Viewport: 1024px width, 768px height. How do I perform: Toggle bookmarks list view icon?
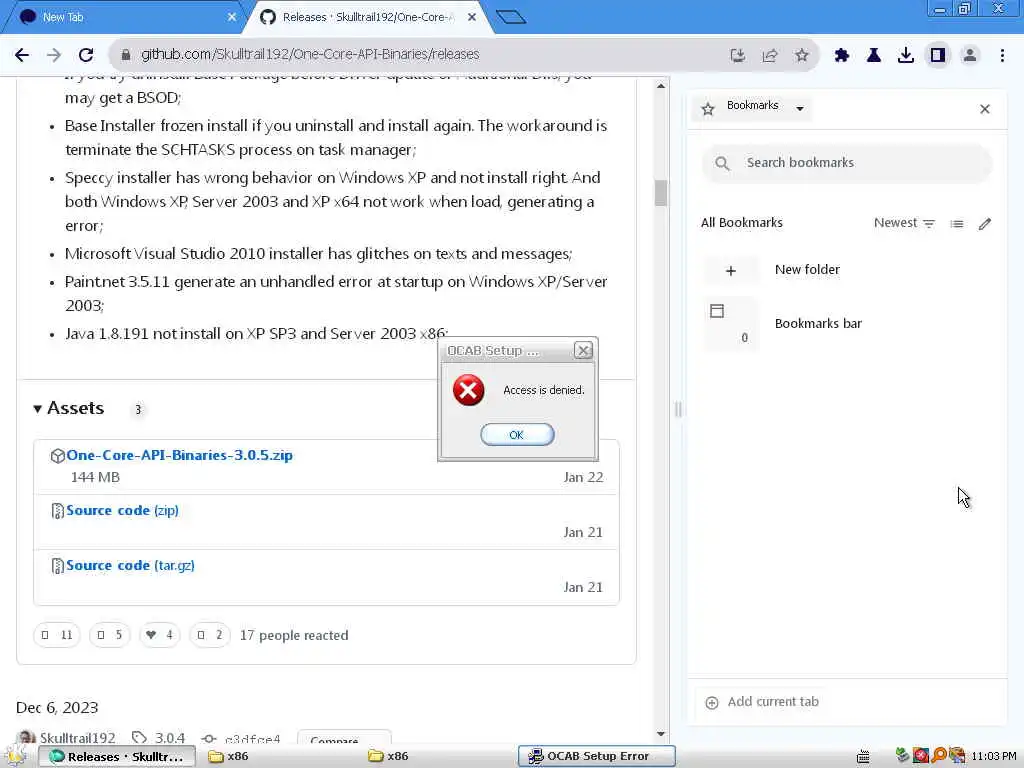[957, 224]
